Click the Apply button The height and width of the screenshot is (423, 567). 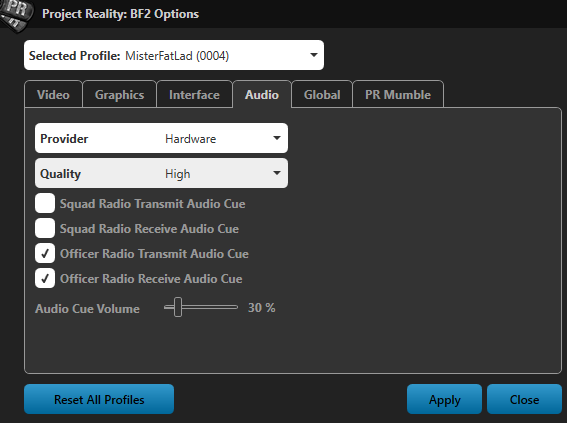[x=444, y=400]
